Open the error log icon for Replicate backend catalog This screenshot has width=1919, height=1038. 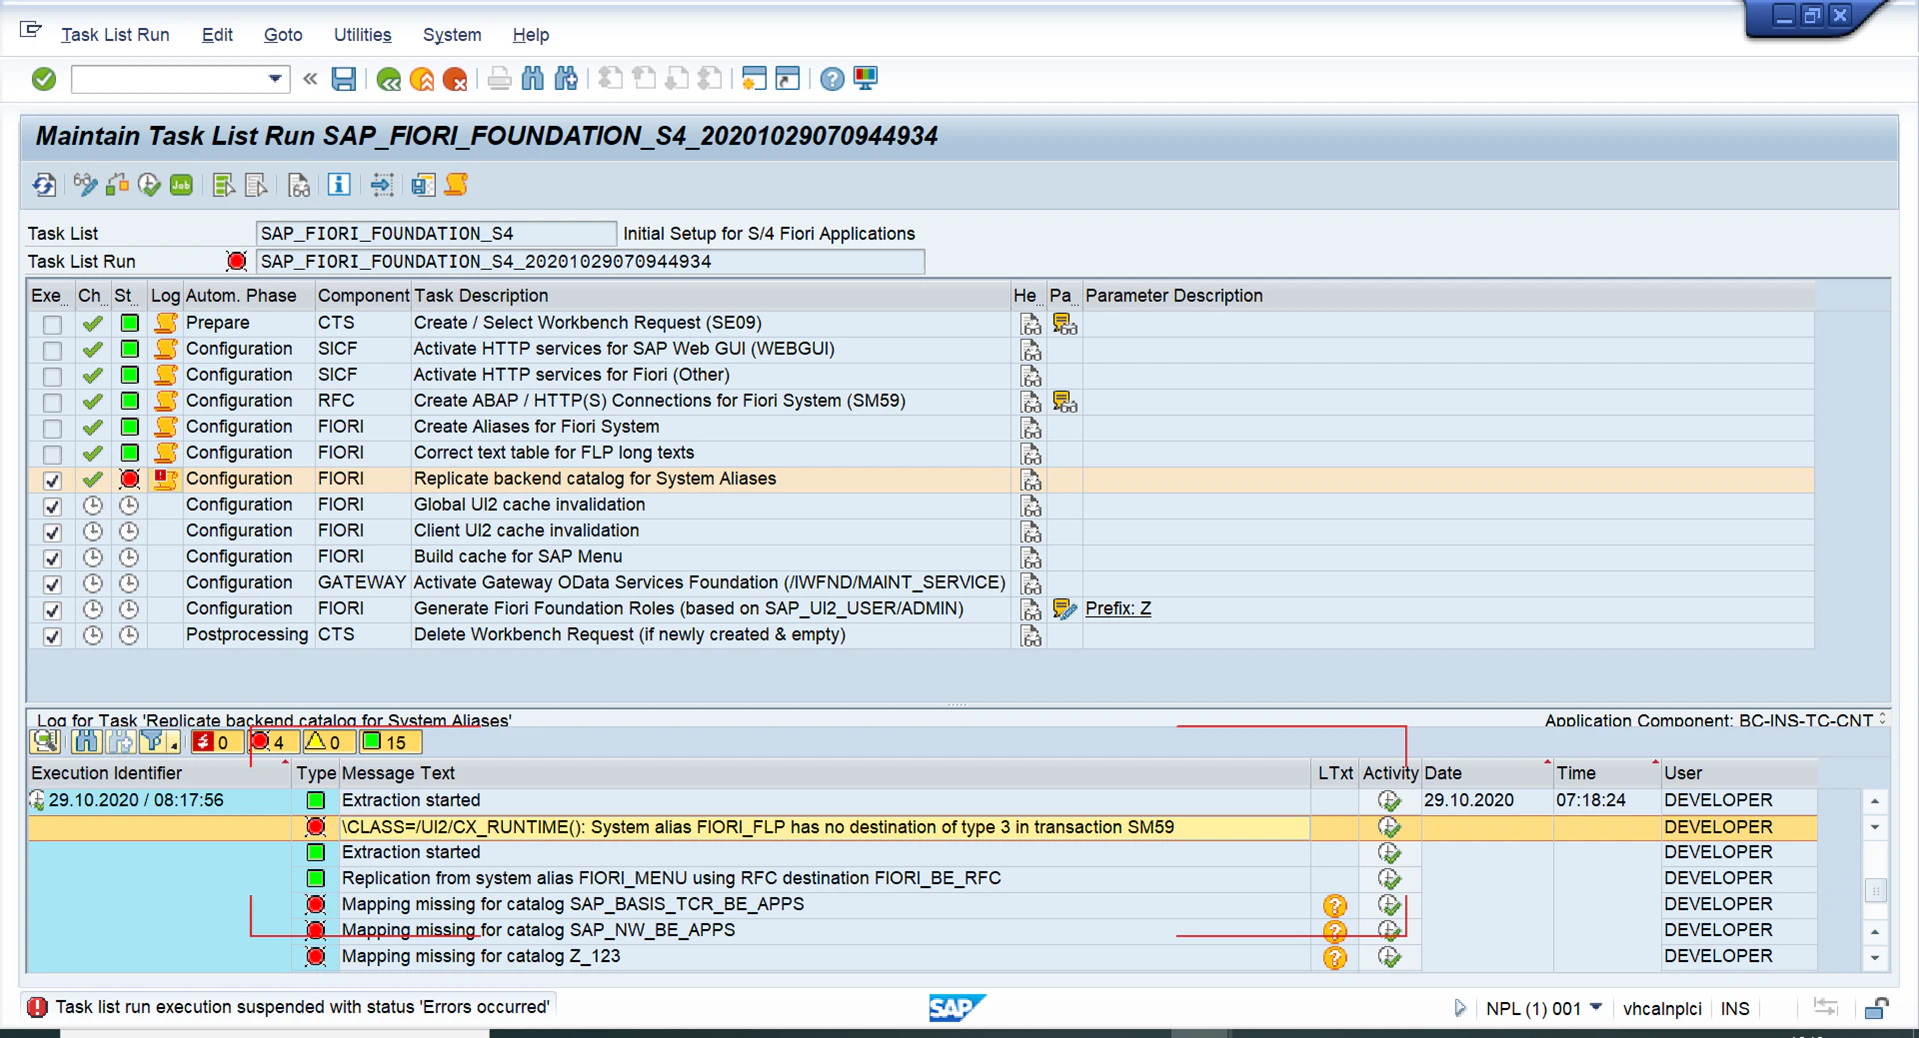pyautogui.click(x=165, y=479)
